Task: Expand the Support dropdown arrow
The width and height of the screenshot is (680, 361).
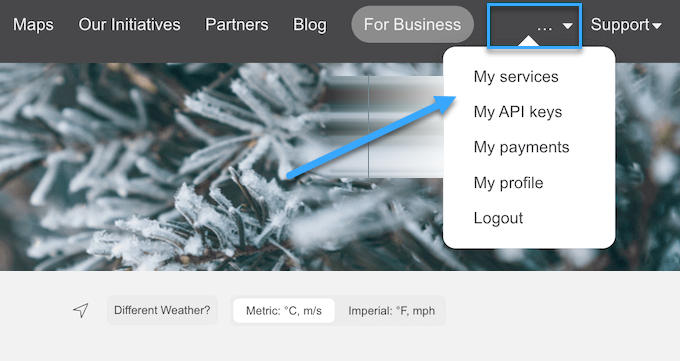Action: [657, 26]
